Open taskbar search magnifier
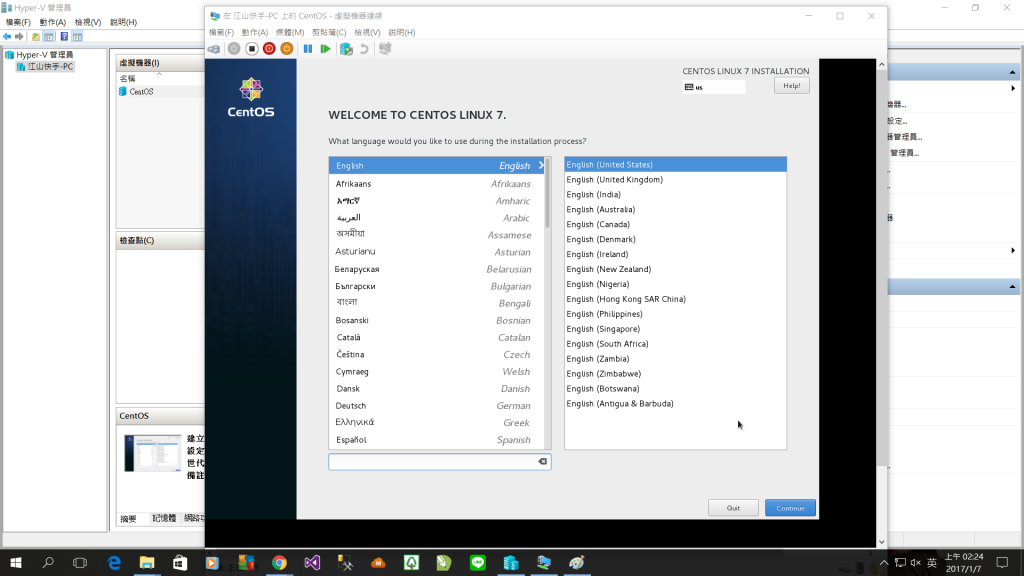Image resolution: width=1024 pixels, height=576 pixels. (x=48, y=563)
